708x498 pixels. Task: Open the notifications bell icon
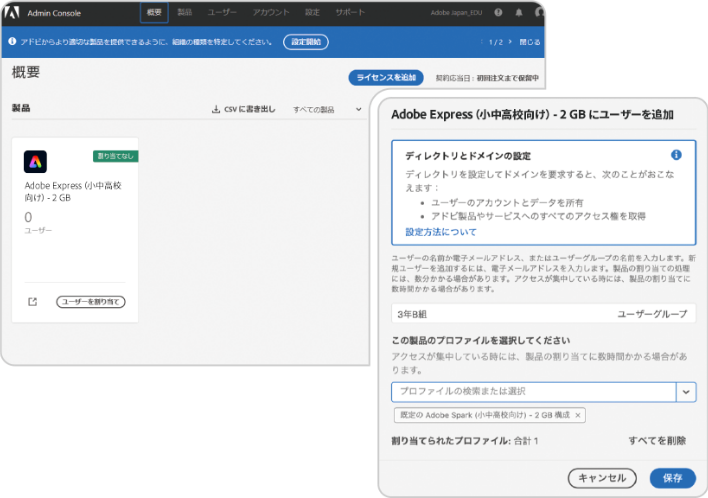pyautogui.click(x=519, y=13)
